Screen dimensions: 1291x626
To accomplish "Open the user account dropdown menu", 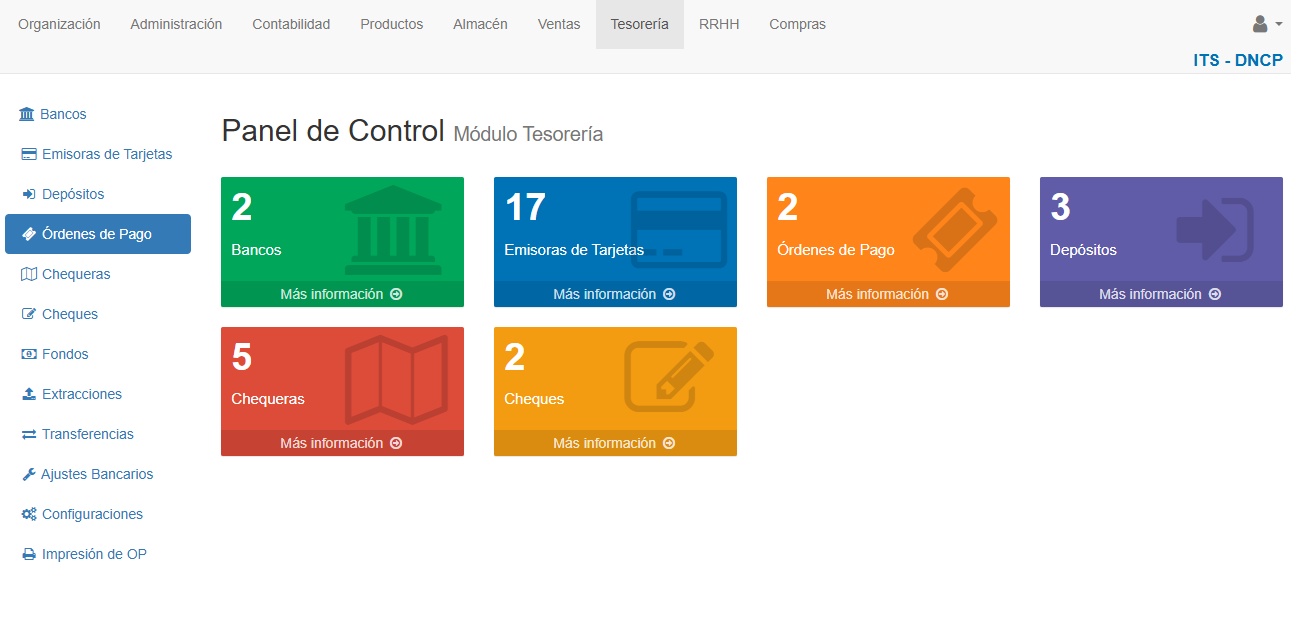I will pyautogui.click(x=1266, y=24).
